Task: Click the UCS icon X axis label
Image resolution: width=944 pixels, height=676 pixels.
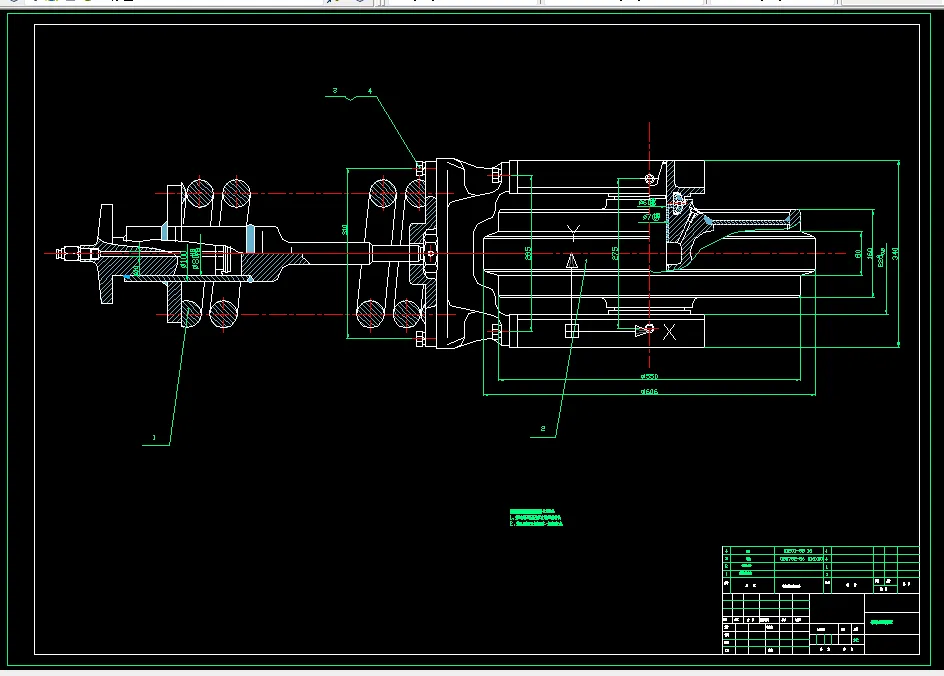Action: tap(669, 332)
